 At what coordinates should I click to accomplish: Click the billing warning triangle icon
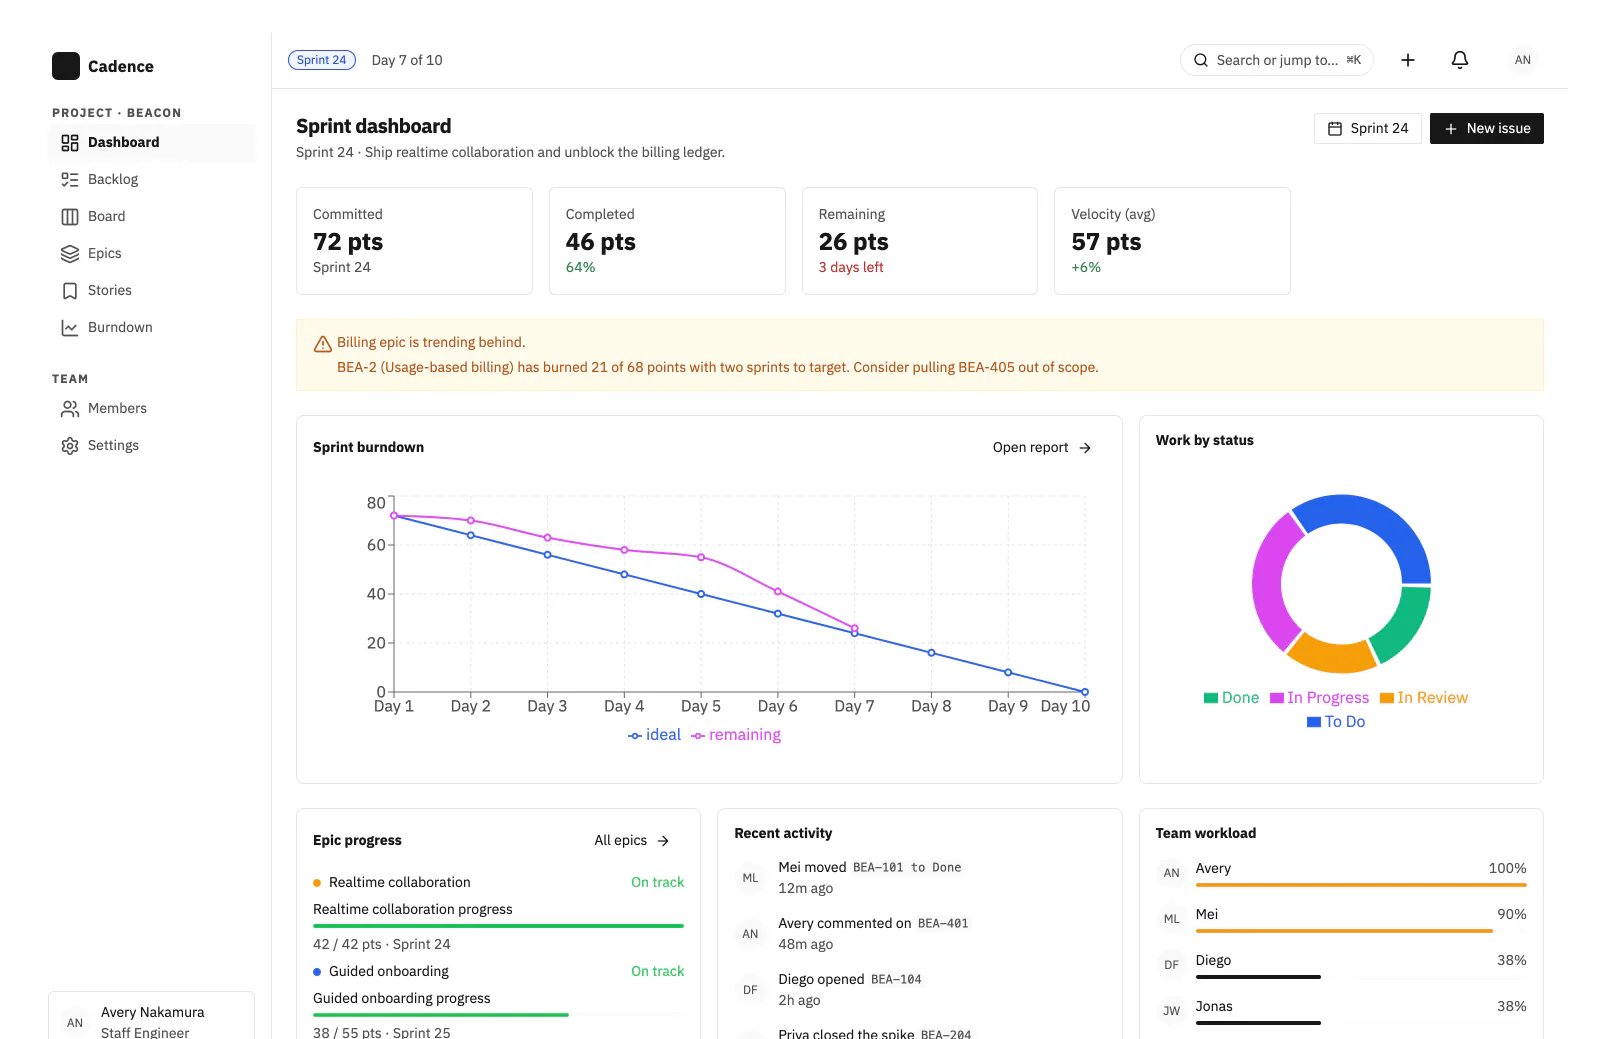pyautogui.click(x=323, y=344)
